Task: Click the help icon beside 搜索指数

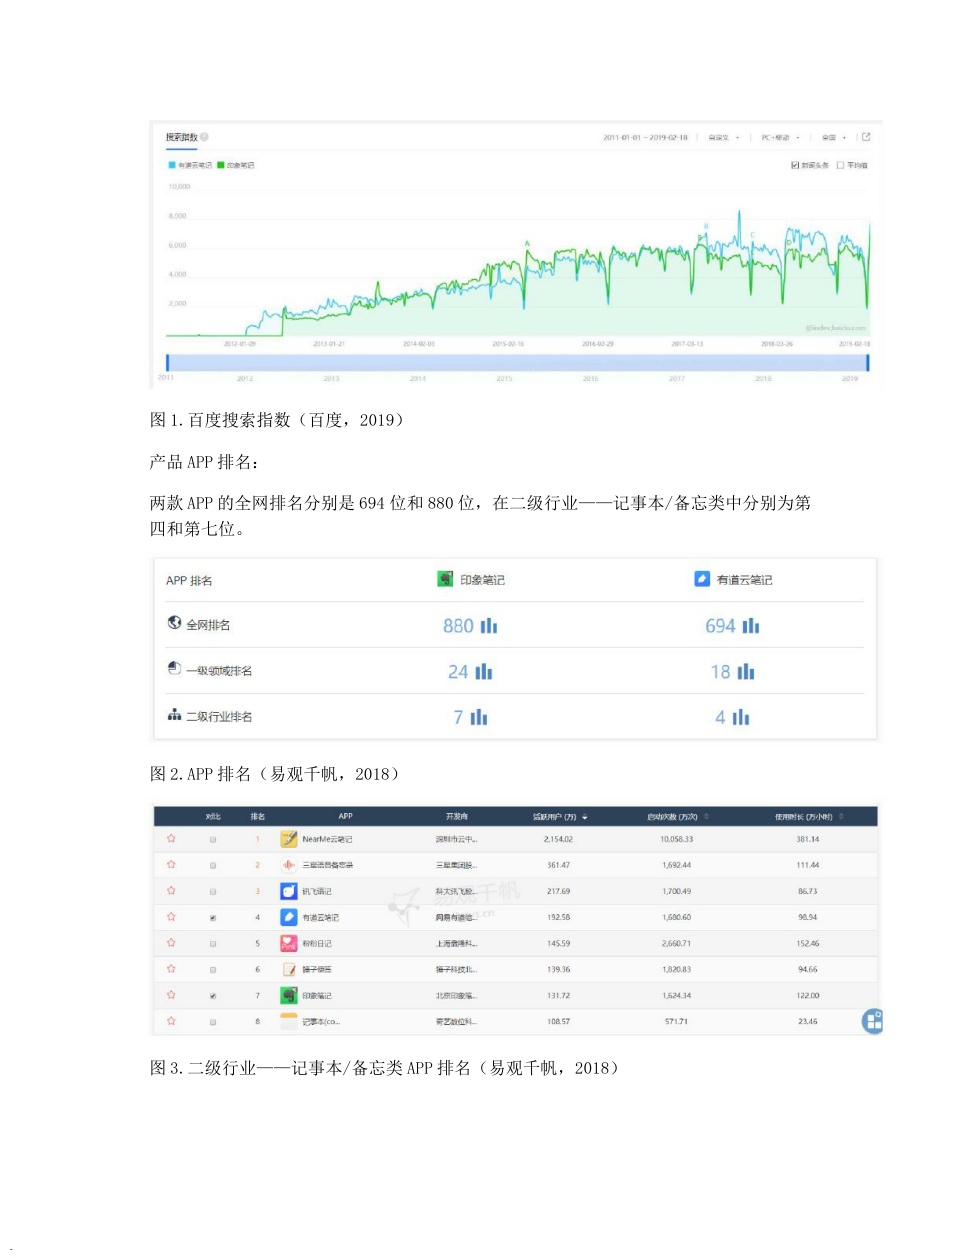Action: (x=204, y=137)
